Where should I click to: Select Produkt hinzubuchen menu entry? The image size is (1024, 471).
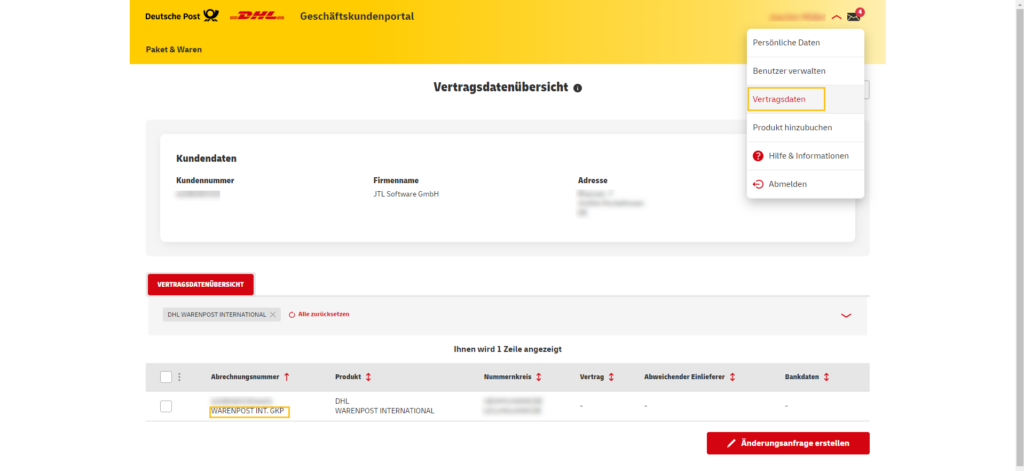coord(805,127)
